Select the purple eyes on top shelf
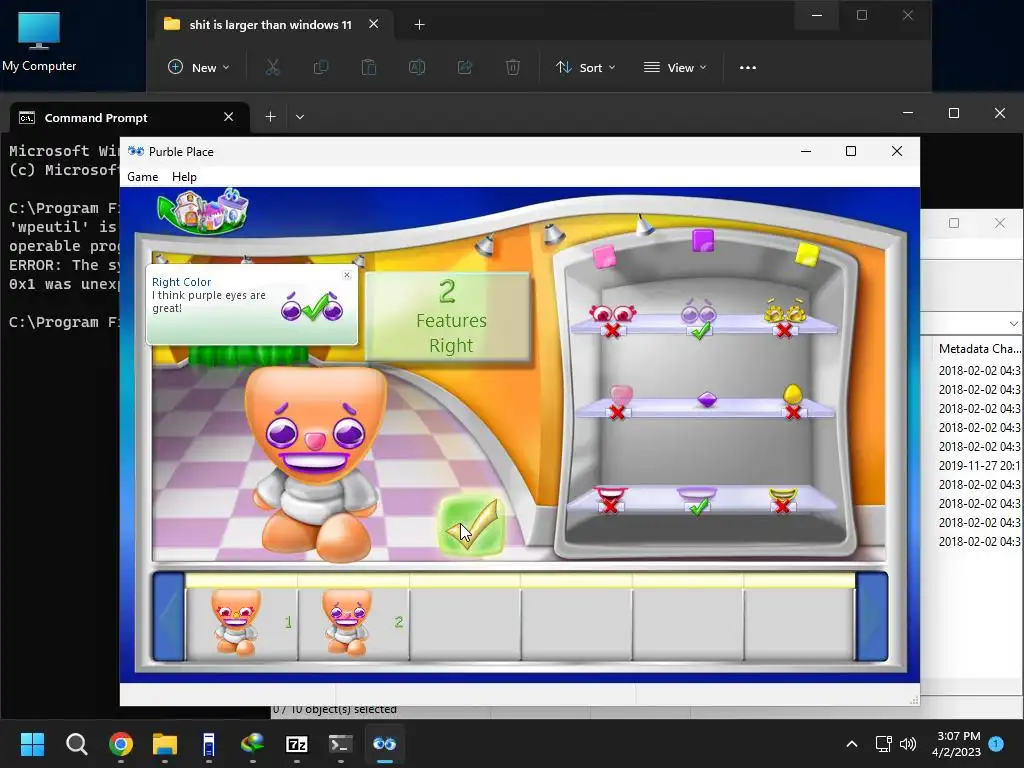This screenshot has height=768, width=1024. [x=699, y=312]
